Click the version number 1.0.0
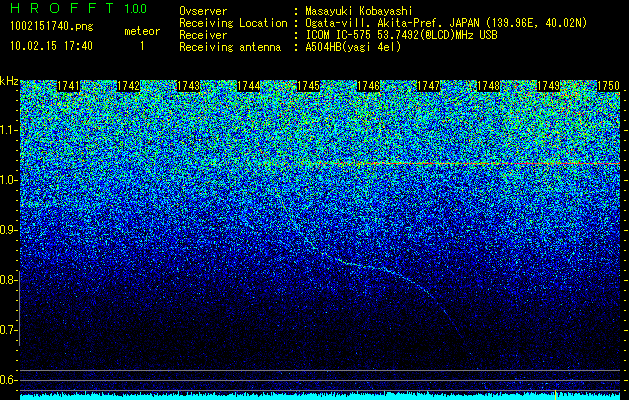Screen dimensions: 629x400 click(x=136, y=9)
